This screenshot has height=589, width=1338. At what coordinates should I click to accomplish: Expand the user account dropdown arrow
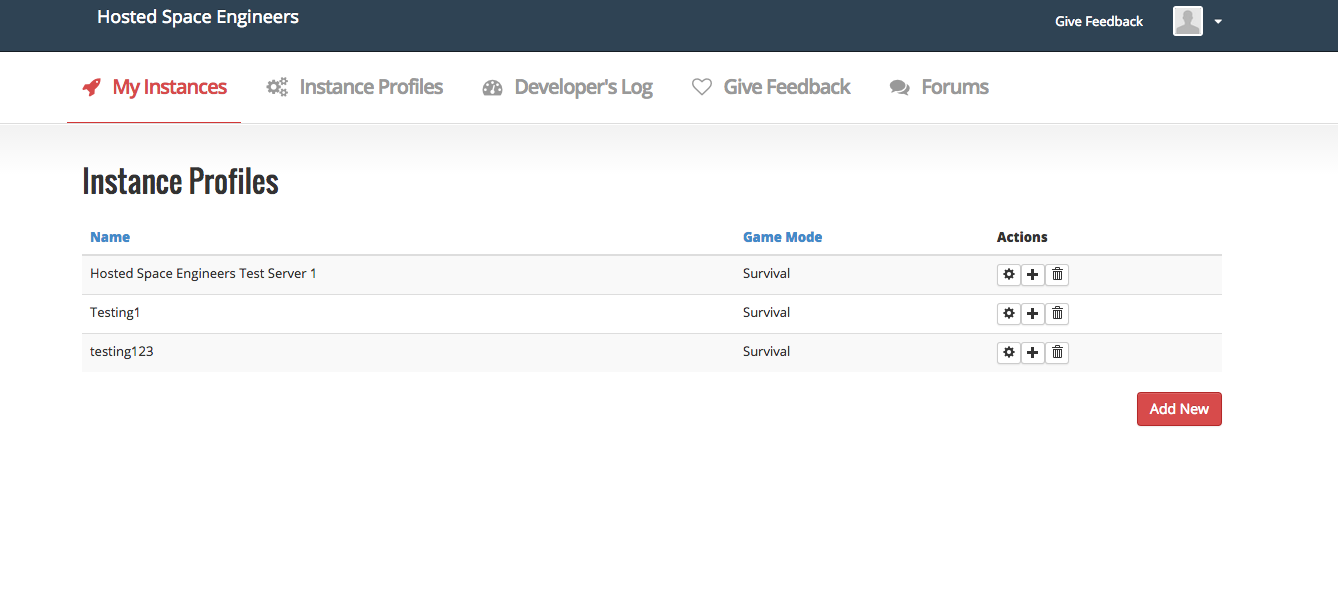(1218, 22)
